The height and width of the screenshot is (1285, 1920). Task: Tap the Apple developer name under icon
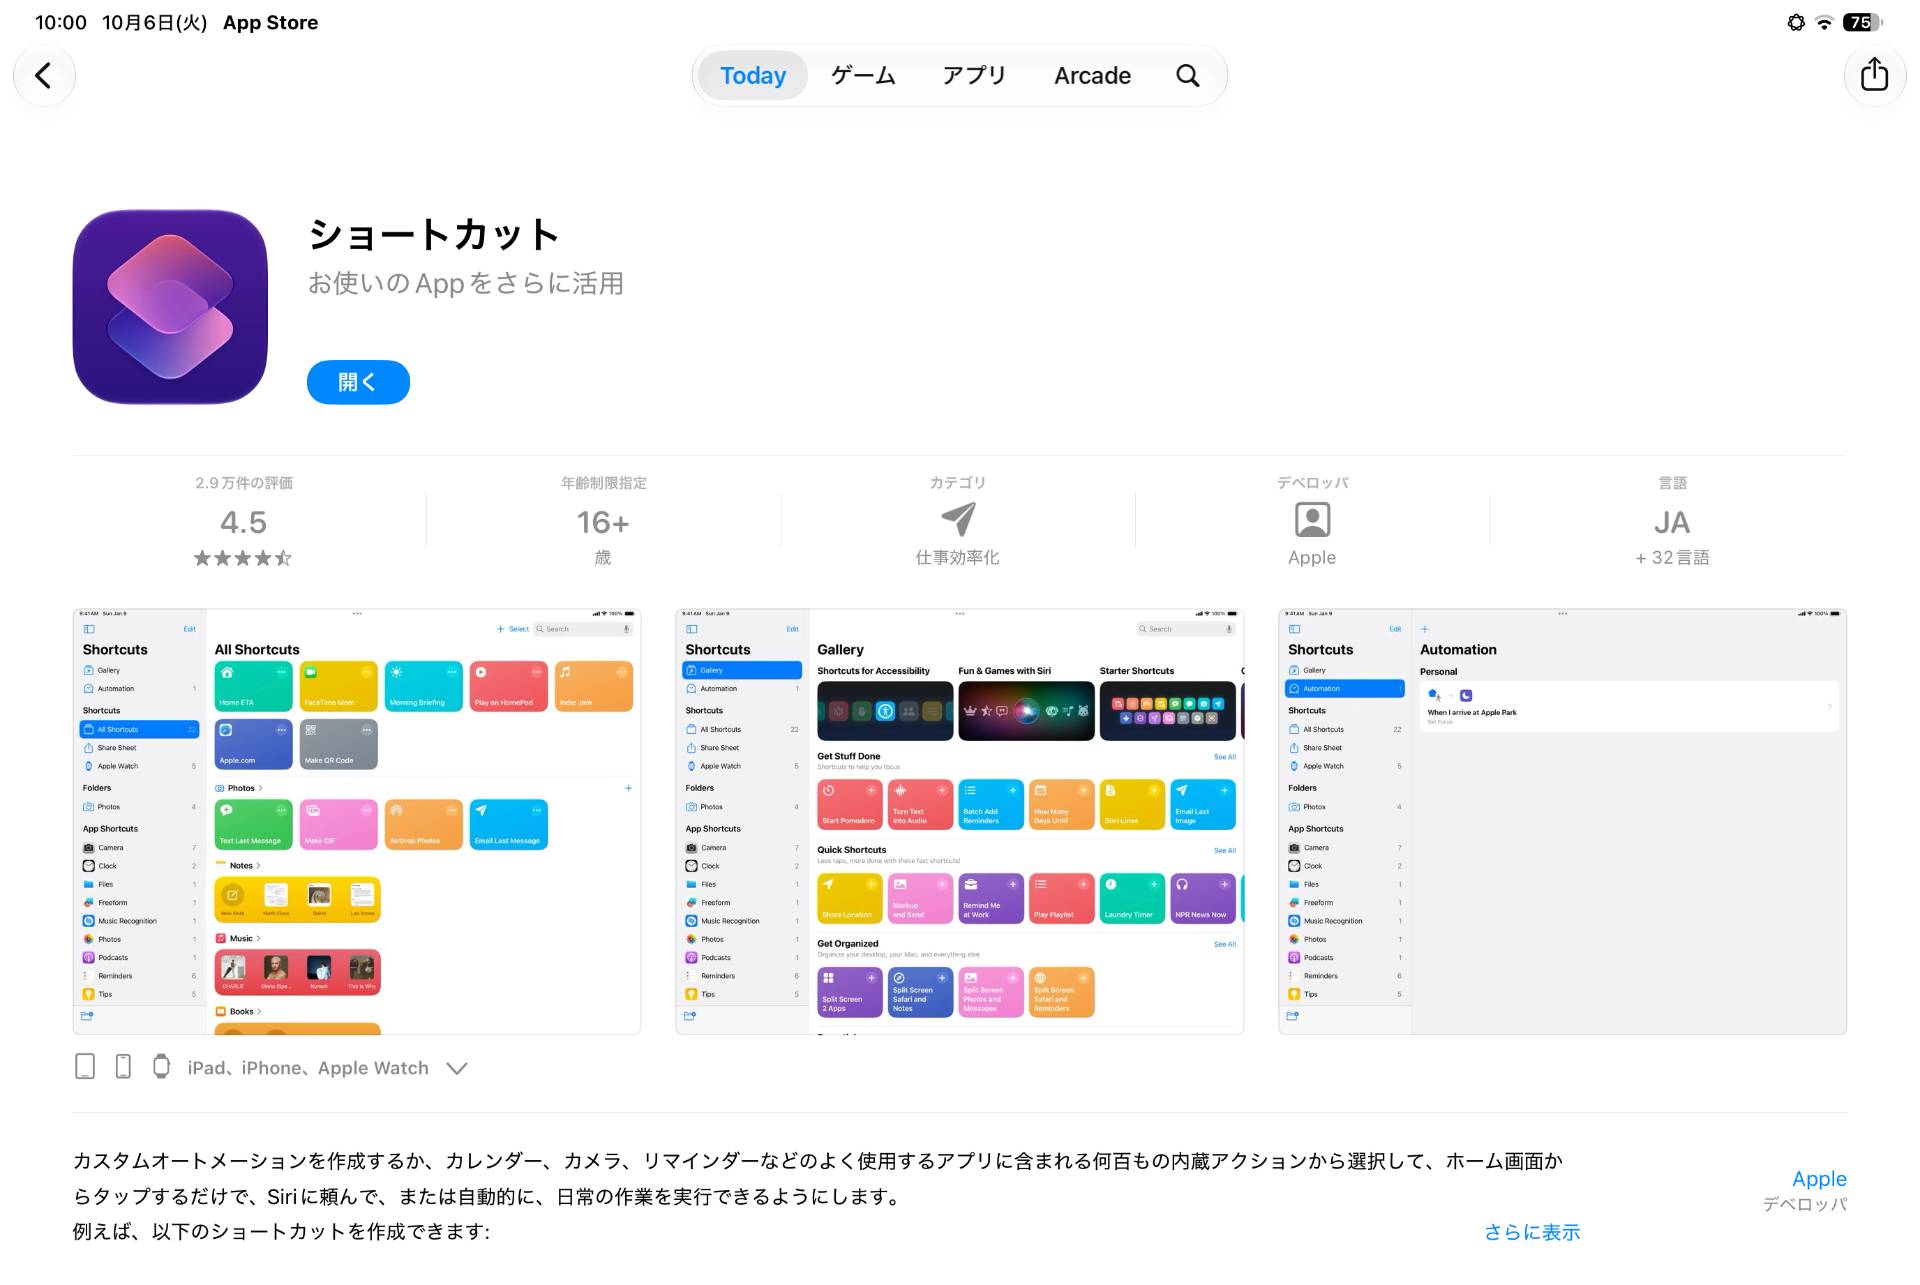pyautogui.click(x=1312, y=557)
